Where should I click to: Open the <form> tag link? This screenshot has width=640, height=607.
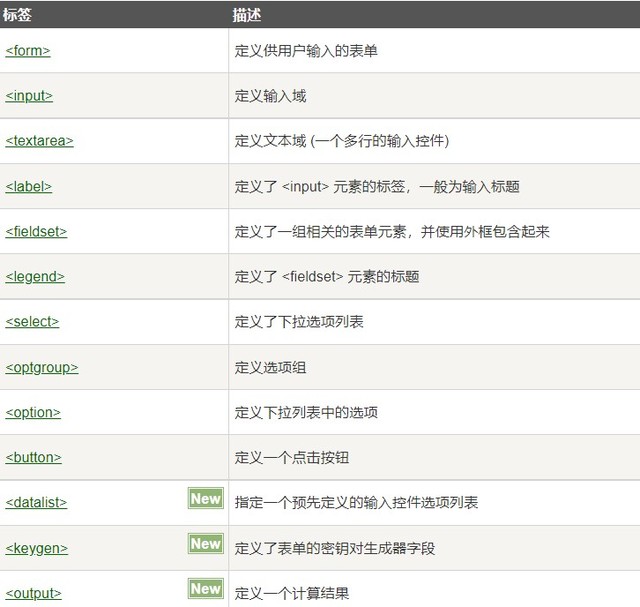click(28, 51)
